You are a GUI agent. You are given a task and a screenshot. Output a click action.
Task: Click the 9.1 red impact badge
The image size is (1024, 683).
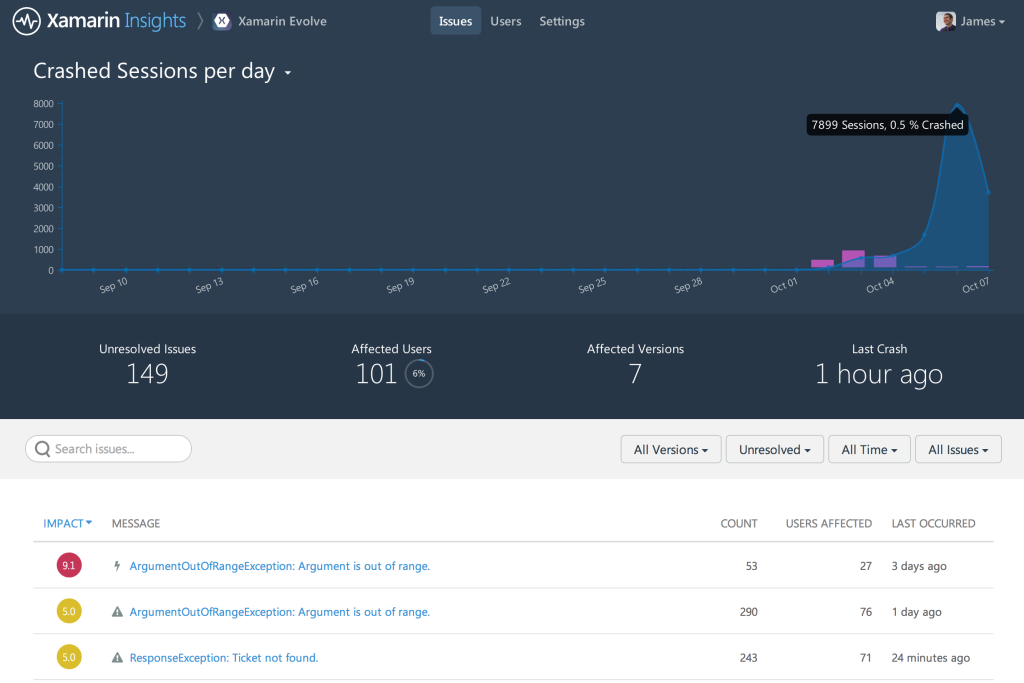(68, 566)
